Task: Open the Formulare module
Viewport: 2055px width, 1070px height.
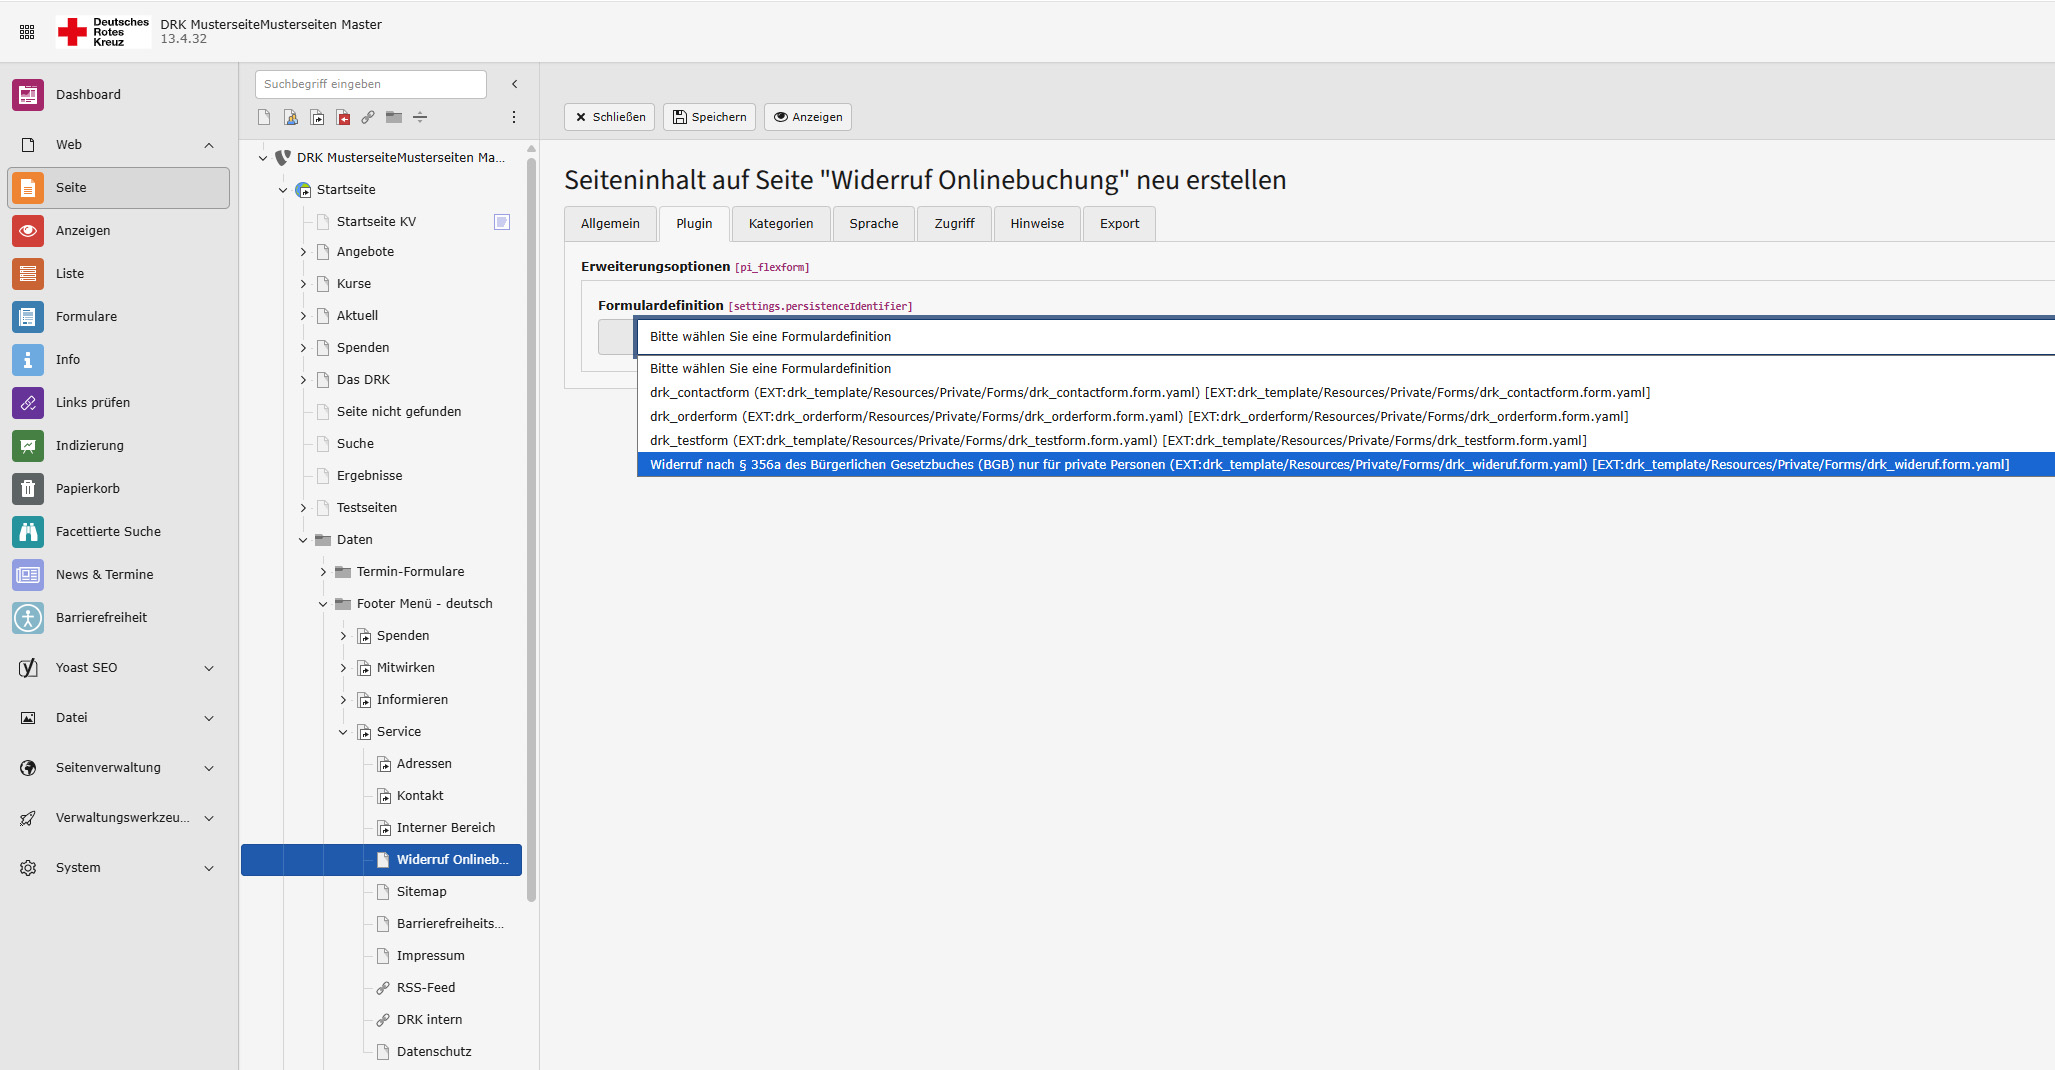Action: 119,317
